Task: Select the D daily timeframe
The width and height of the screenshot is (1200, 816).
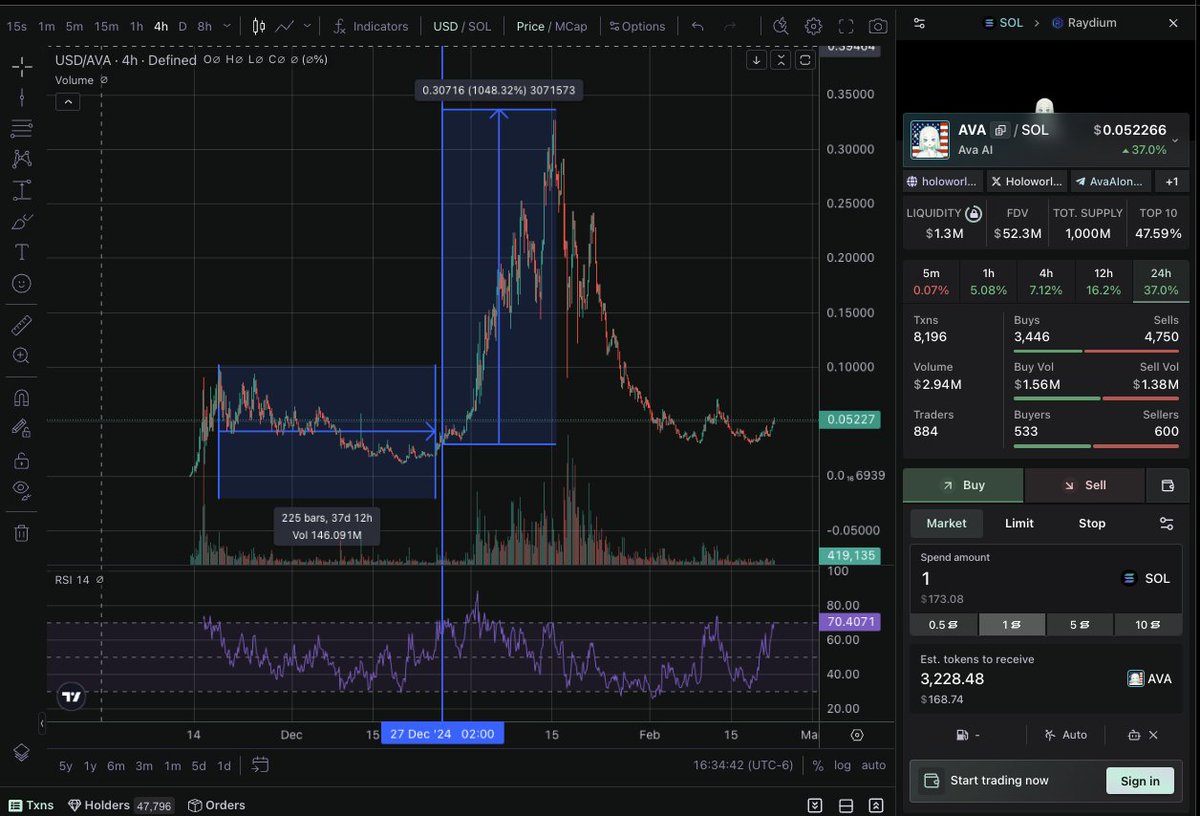Action: 182,26
